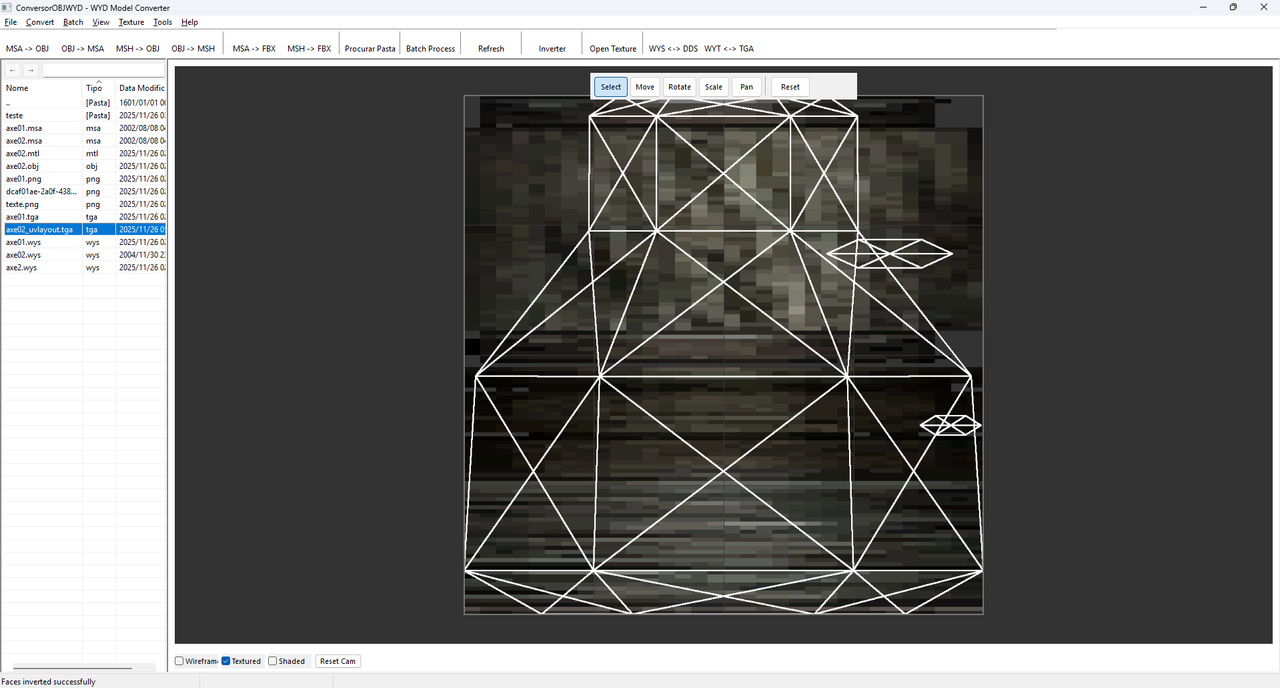Click Procurar Pasta to browse folders

click(370, 48)
